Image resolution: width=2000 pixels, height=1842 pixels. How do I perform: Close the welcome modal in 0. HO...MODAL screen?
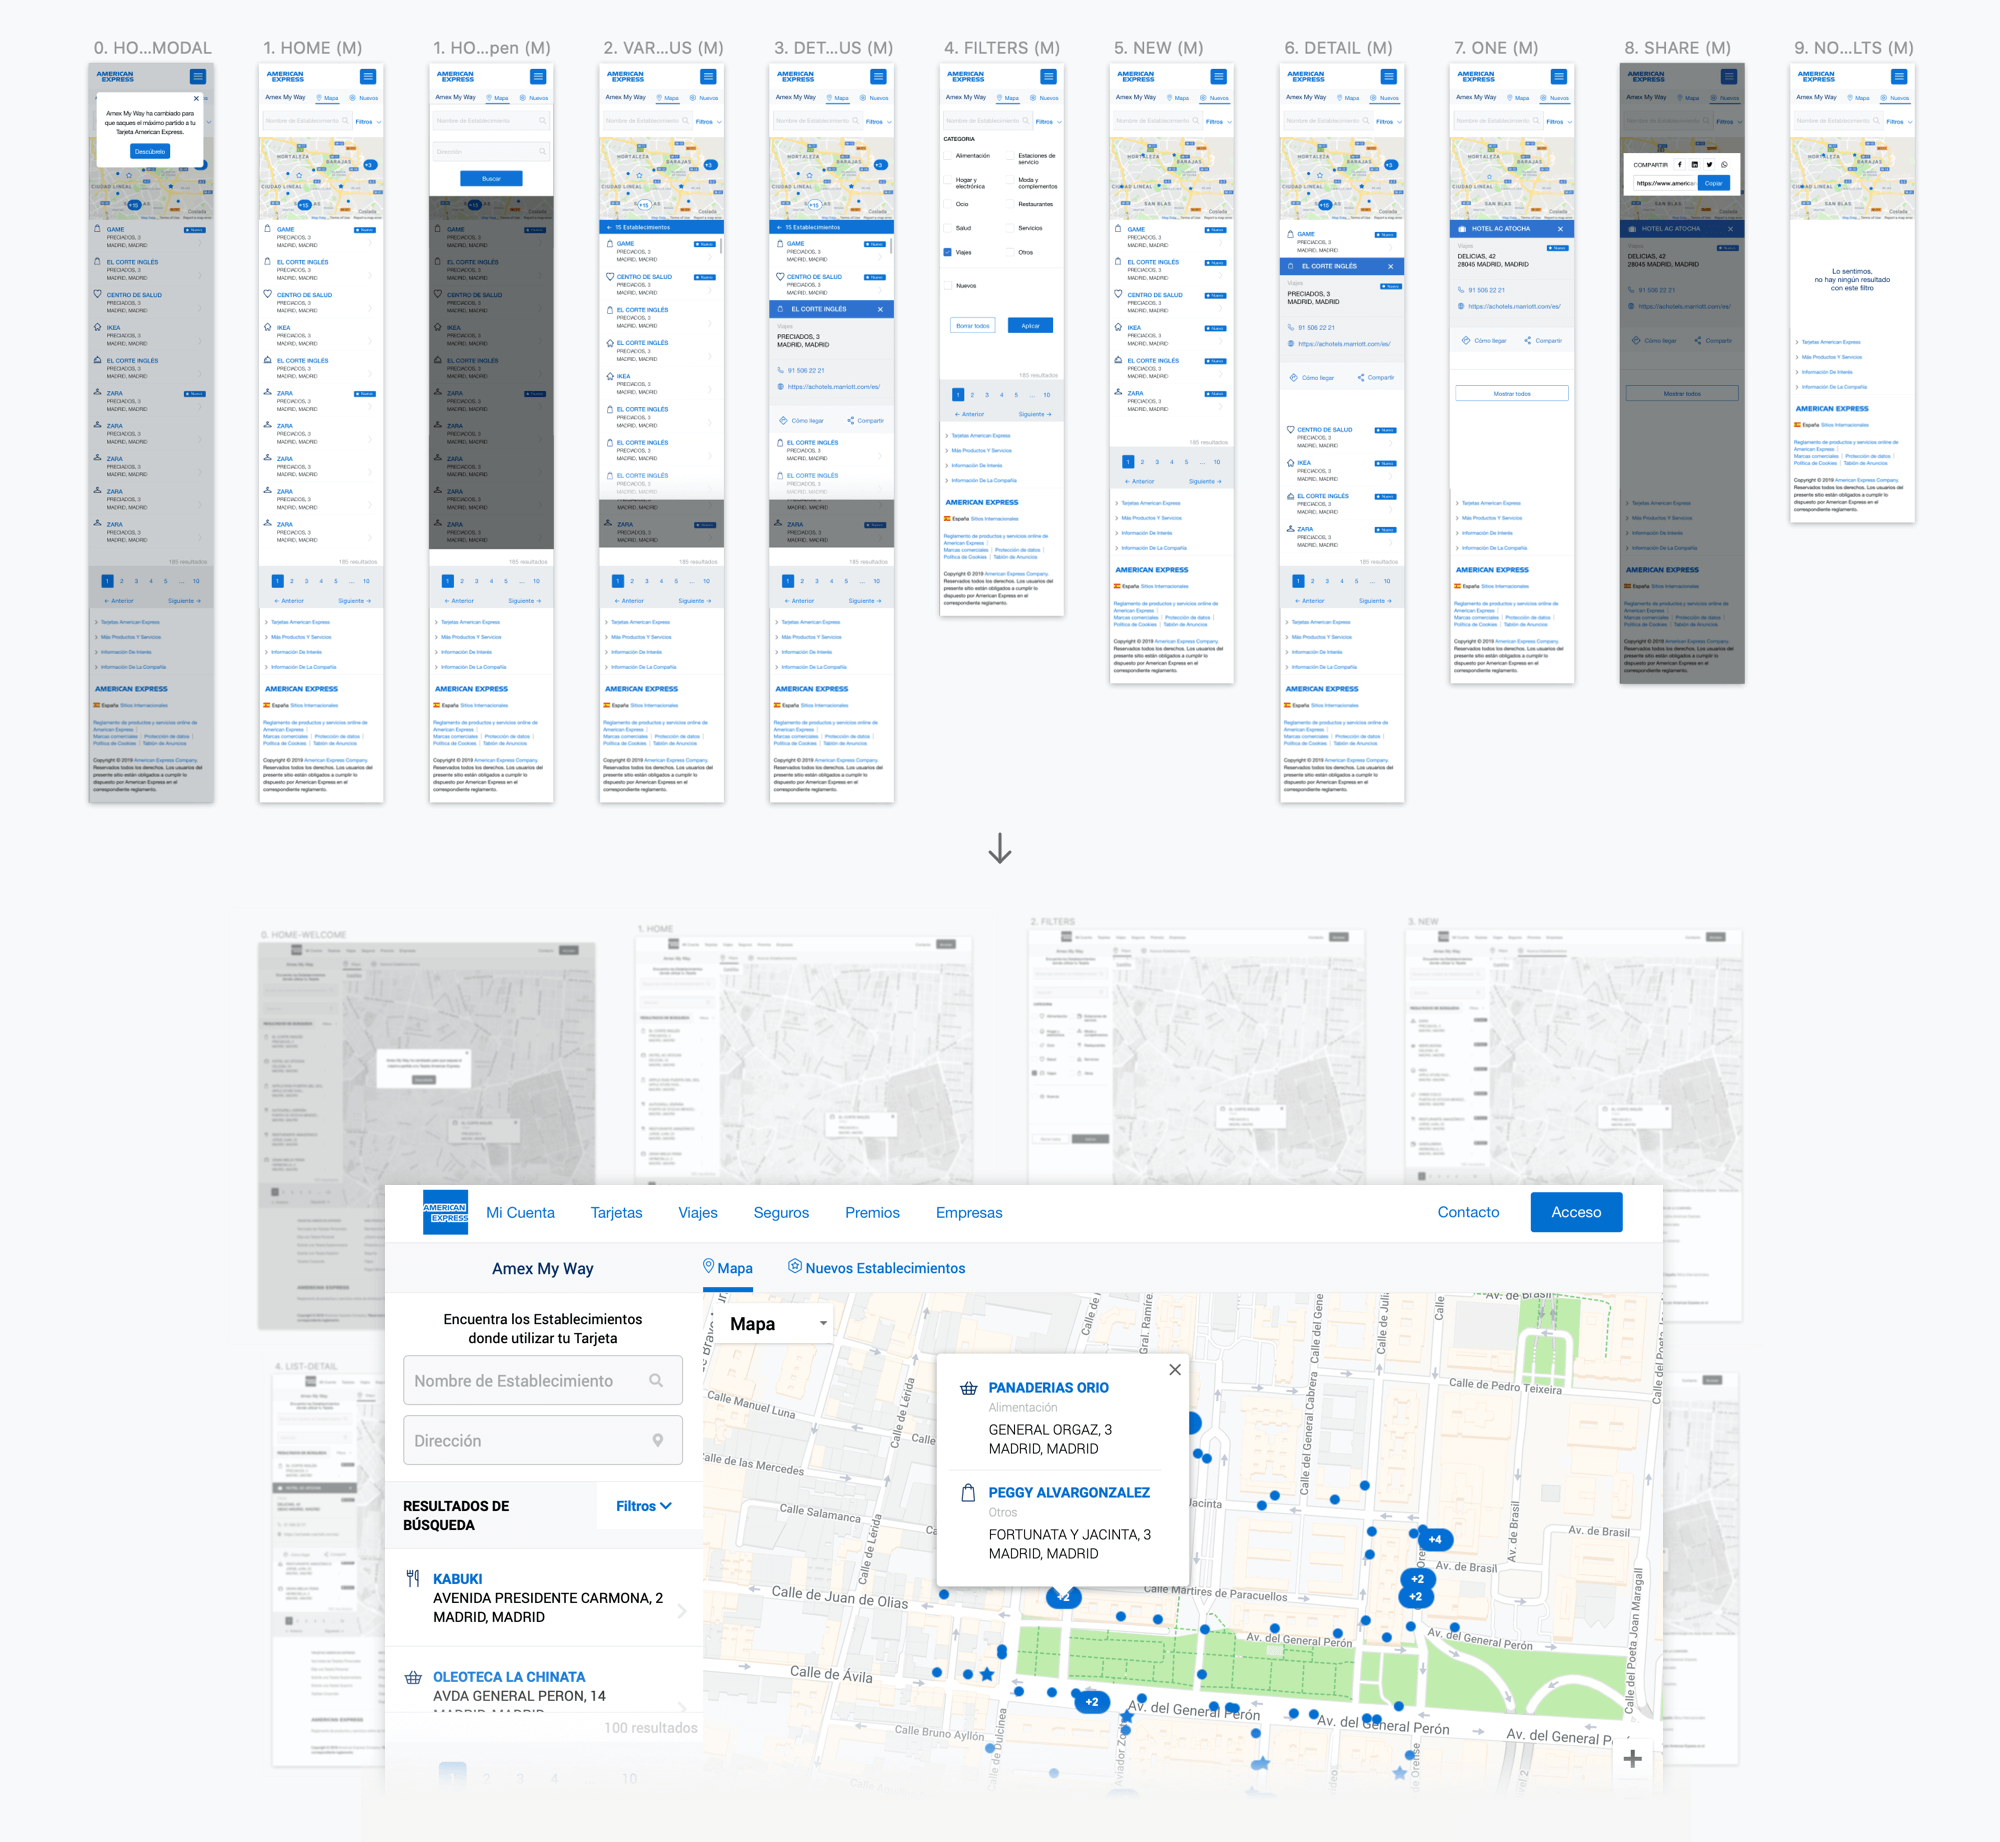pyautogui.click(x=196, y=98)
